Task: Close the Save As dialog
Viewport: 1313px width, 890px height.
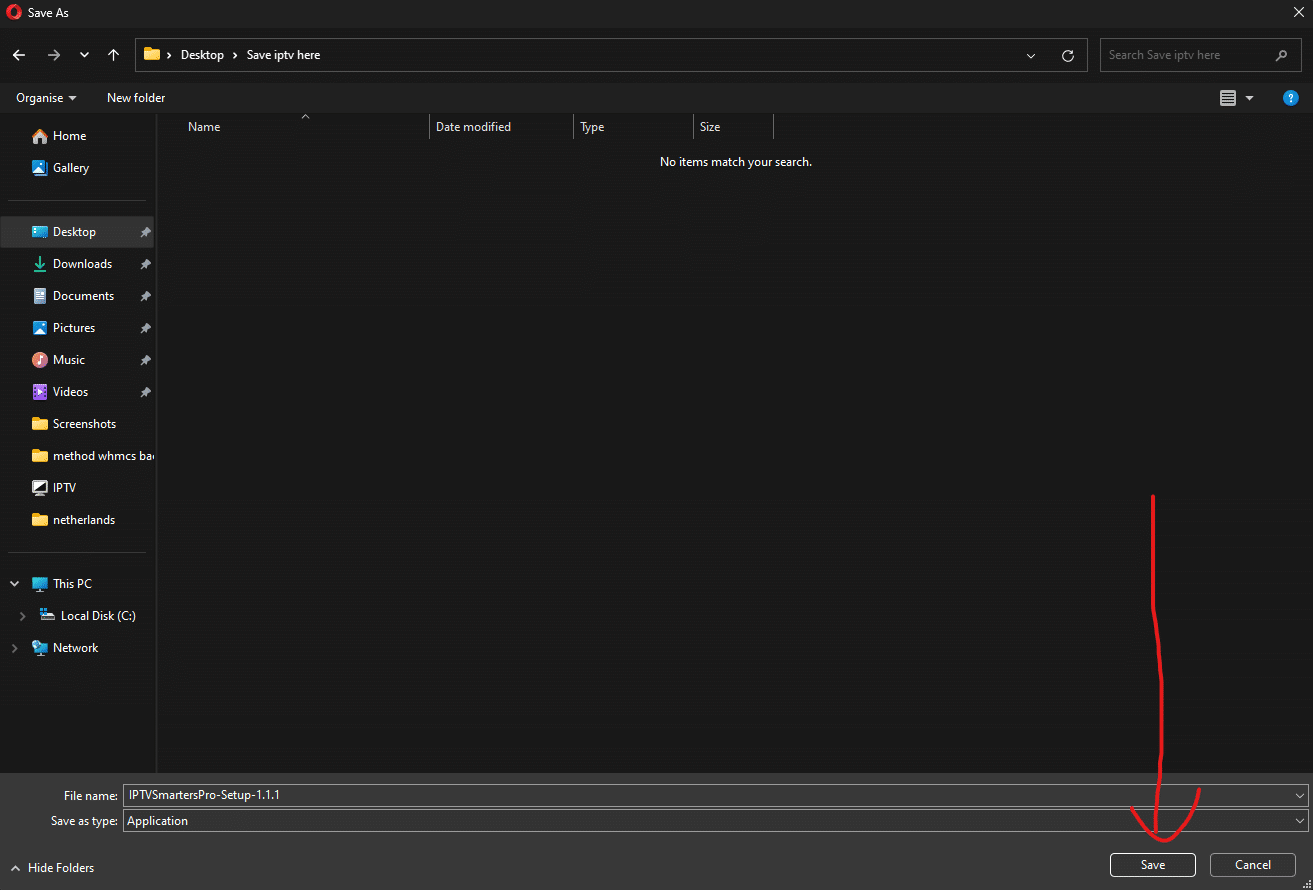Action: pyautogui.click(x=1298, y=13)
